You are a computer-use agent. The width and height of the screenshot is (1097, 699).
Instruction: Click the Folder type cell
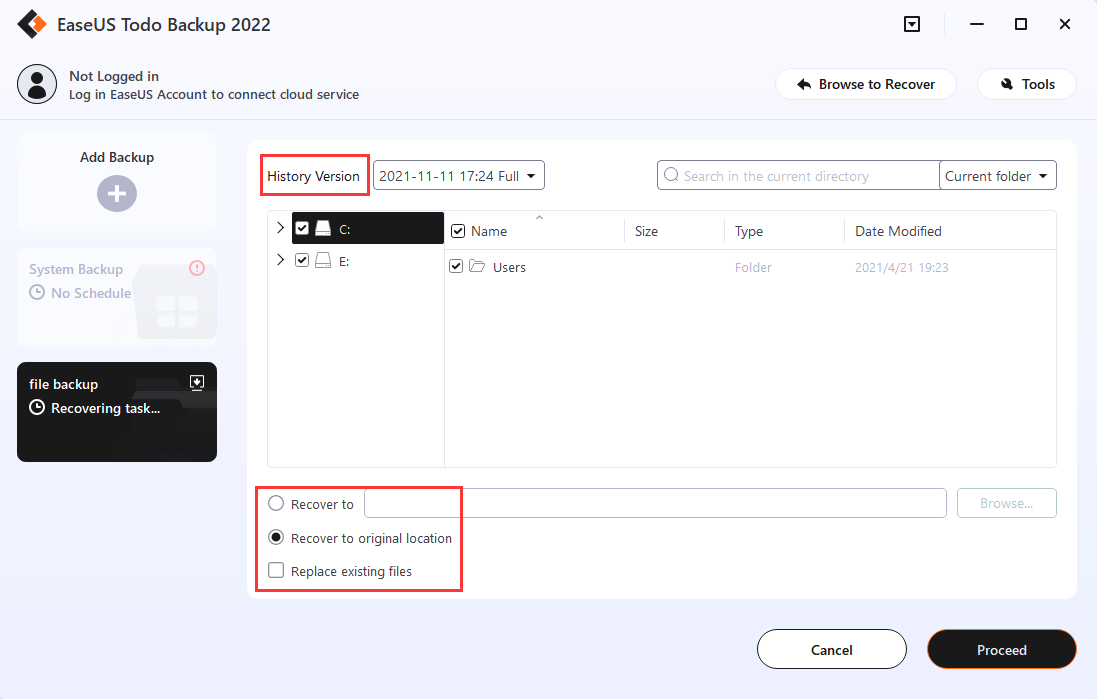click(x=753, y=267)
